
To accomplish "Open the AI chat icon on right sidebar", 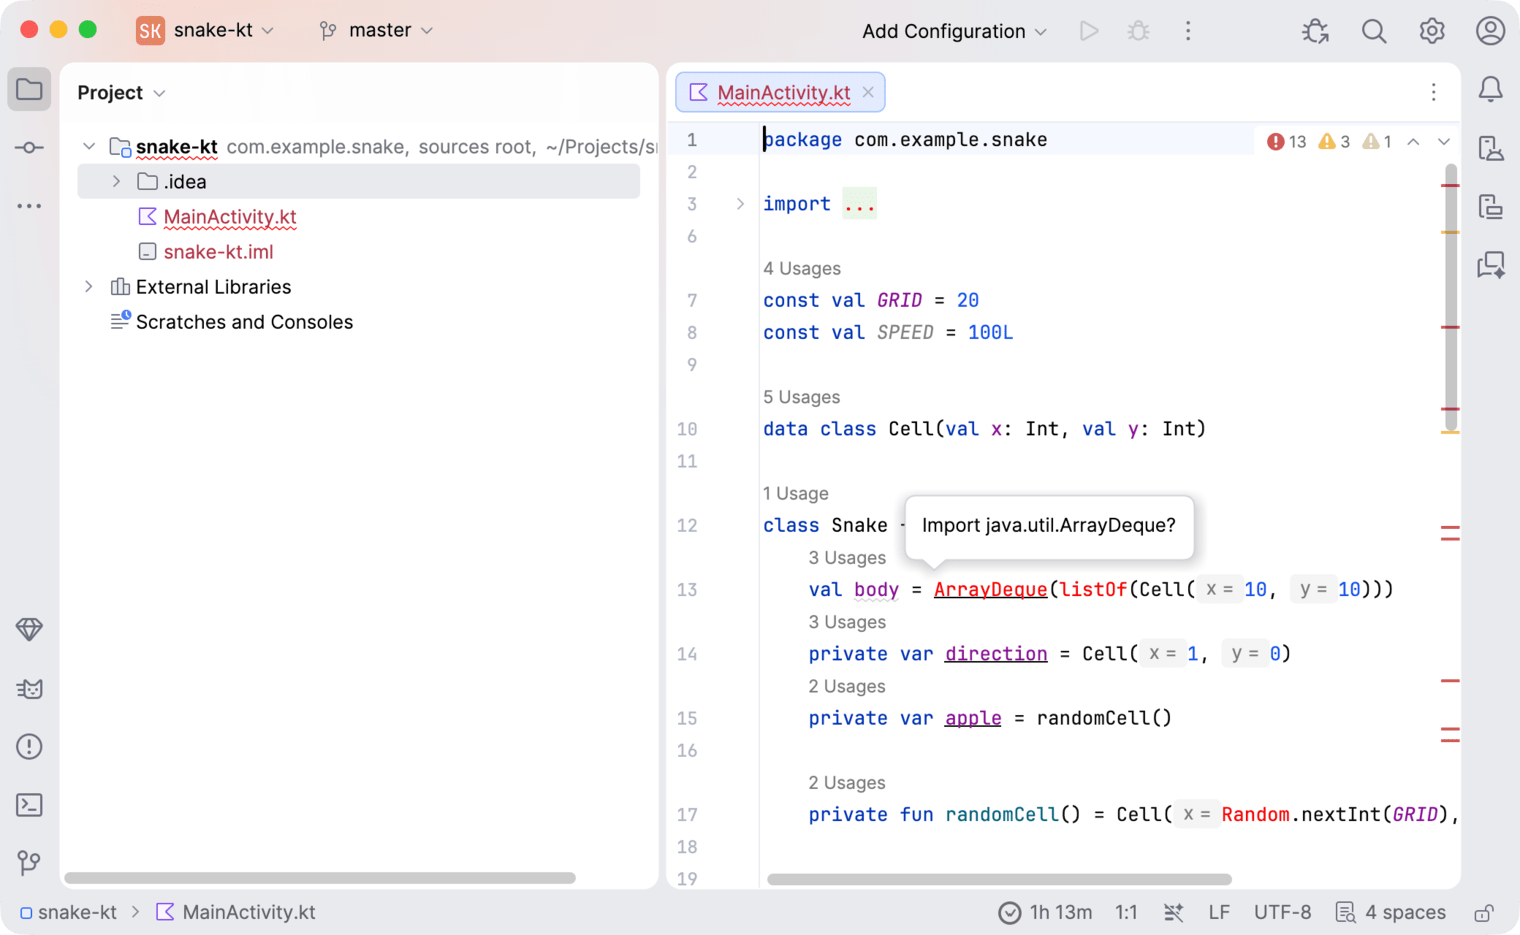I will [1490, 265].
